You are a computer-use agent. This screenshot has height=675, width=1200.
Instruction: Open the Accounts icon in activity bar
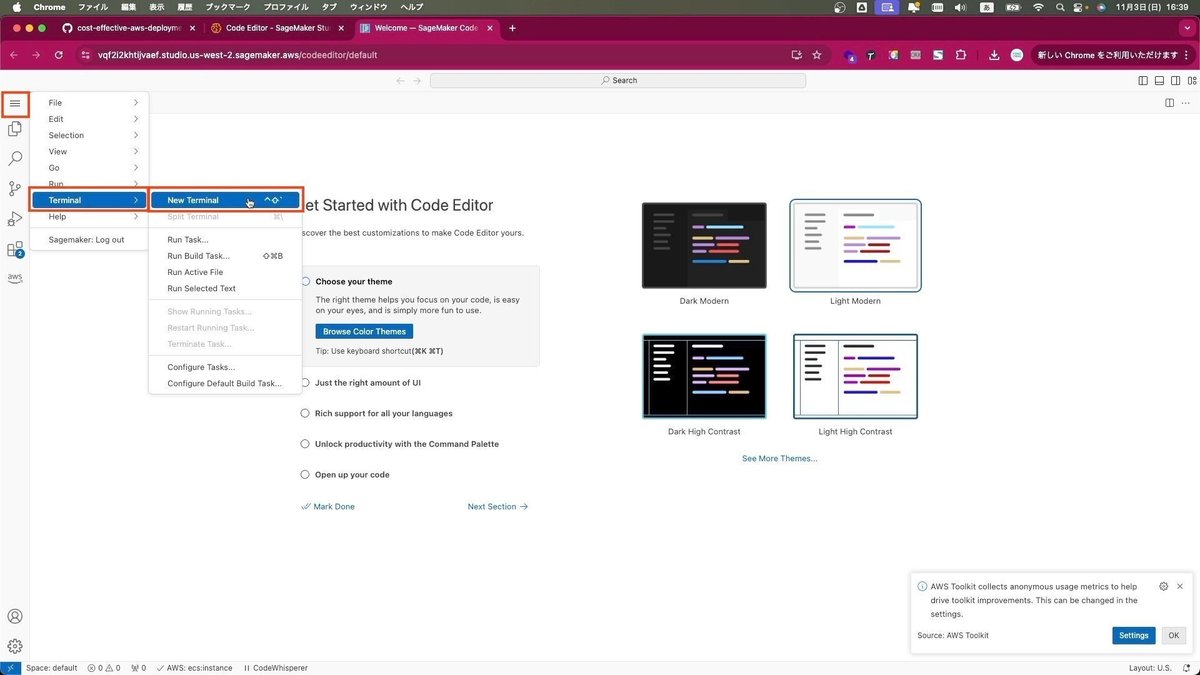pyautogui.click(x=15, y=617)
